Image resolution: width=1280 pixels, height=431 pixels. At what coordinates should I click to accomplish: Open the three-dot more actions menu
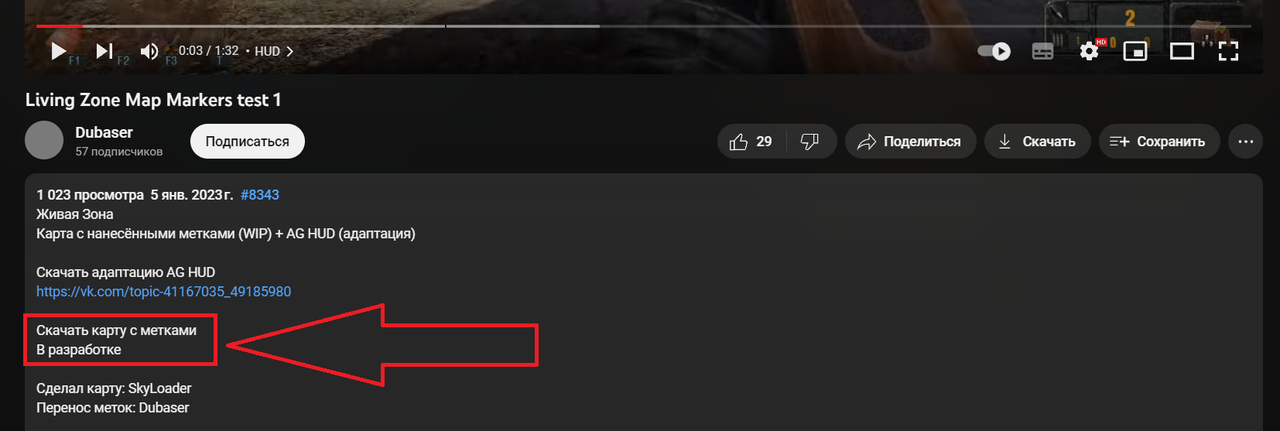click(x=1245, y=142)
